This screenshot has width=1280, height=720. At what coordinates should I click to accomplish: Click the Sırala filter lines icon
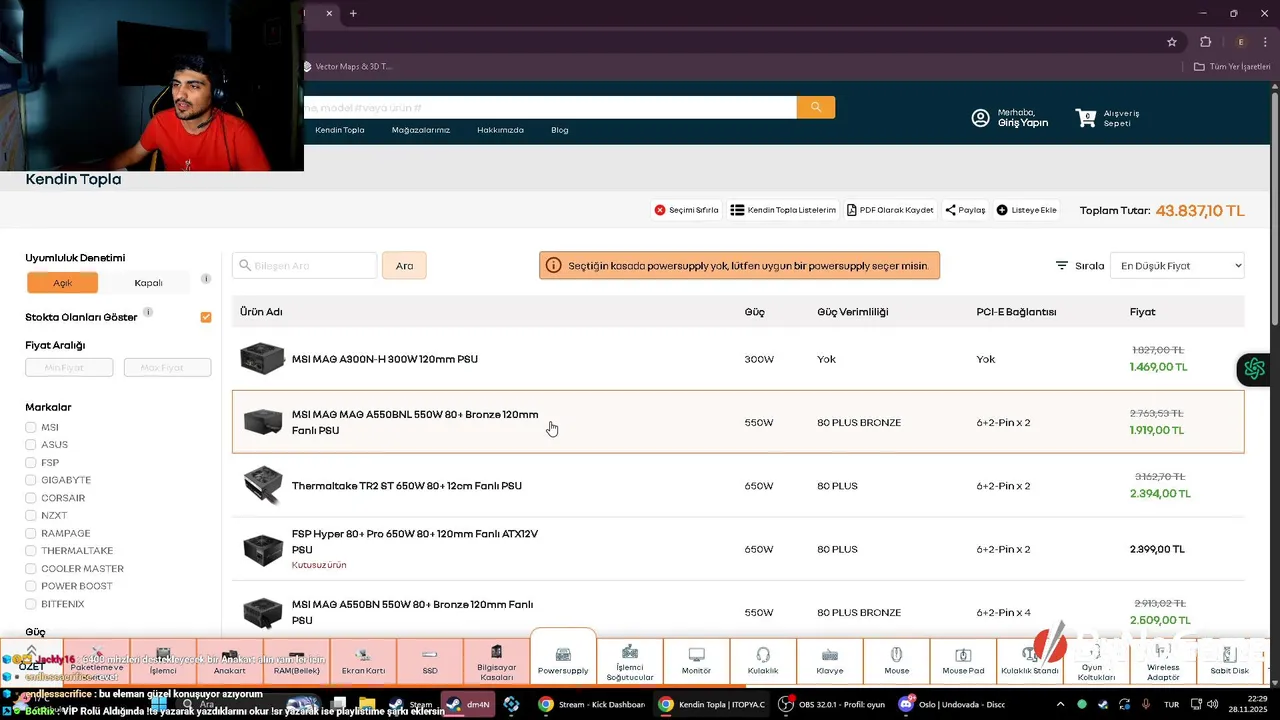point(1062,266)
